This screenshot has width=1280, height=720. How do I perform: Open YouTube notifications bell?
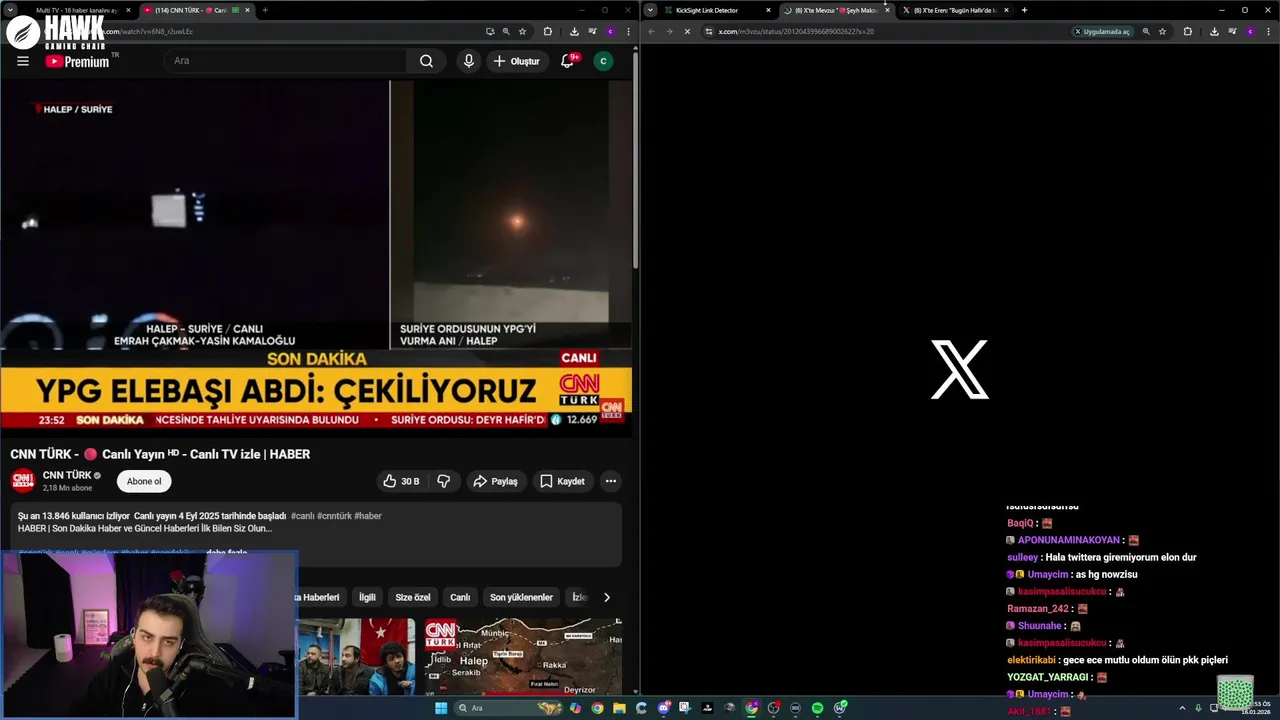coord(567,61)
